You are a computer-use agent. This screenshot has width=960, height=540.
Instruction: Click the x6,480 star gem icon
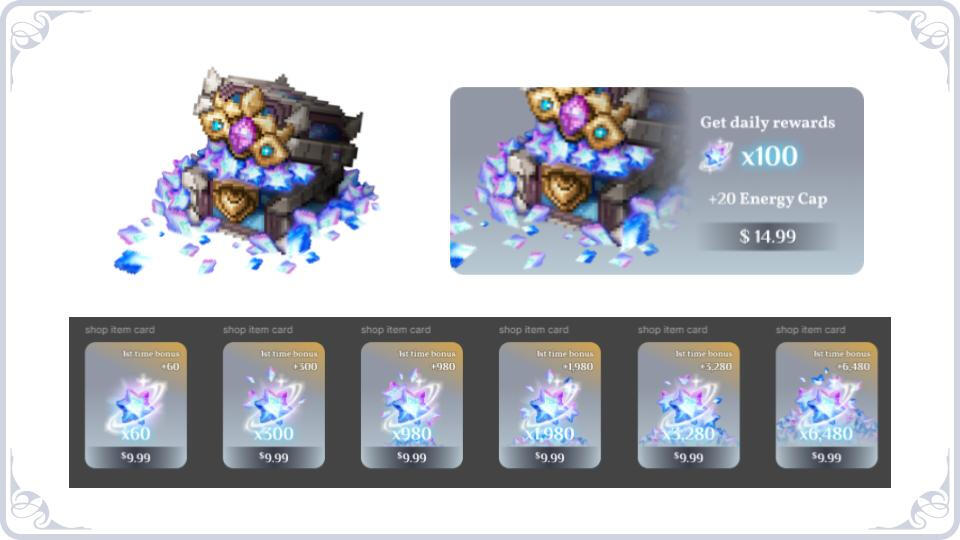pos(826,404)
